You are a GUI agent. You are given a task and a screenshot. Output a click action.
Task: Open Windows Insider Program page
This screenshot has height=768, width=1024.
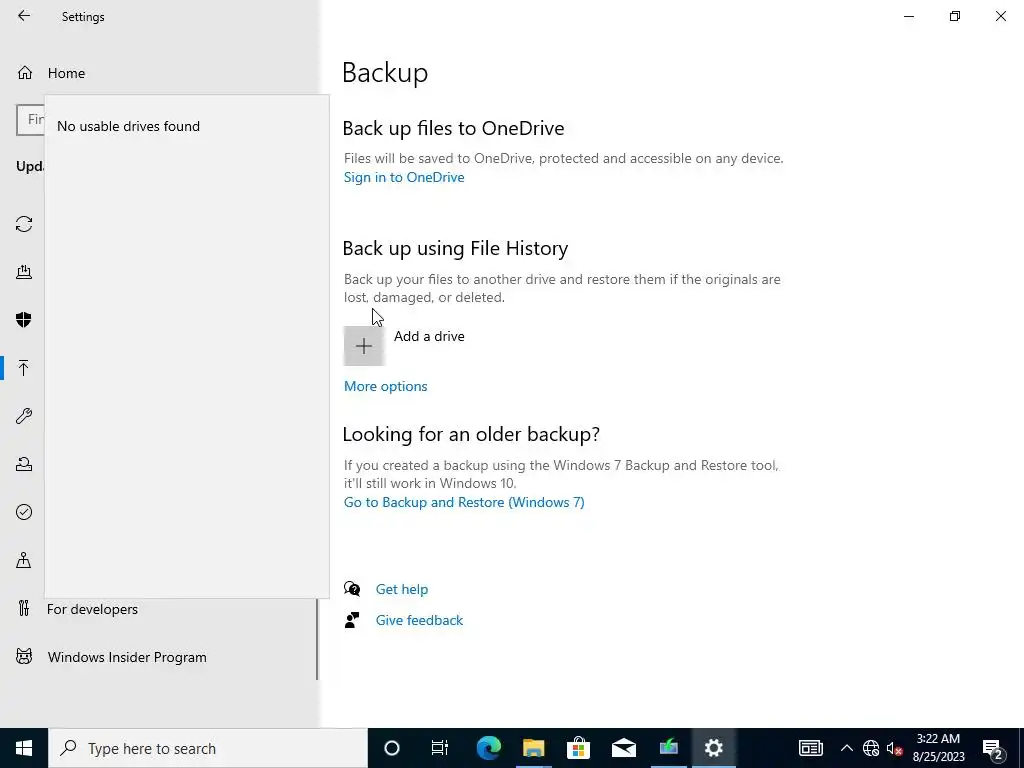pyautogui.click(x=127, y=657)
